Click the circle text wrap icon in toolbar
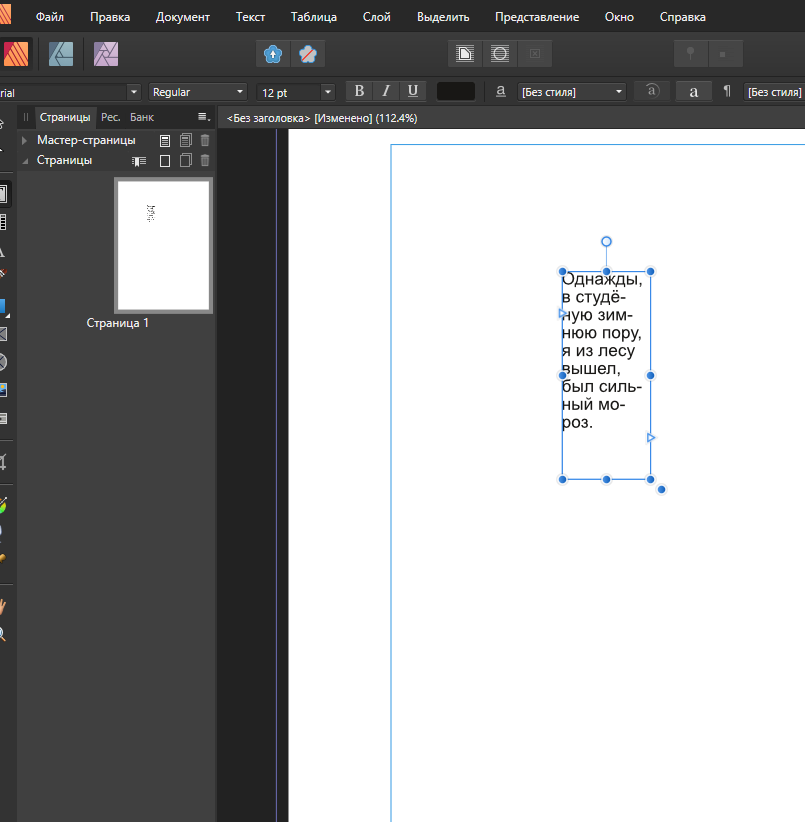This screenshot has width=805, height=822. tap(500, 54)
